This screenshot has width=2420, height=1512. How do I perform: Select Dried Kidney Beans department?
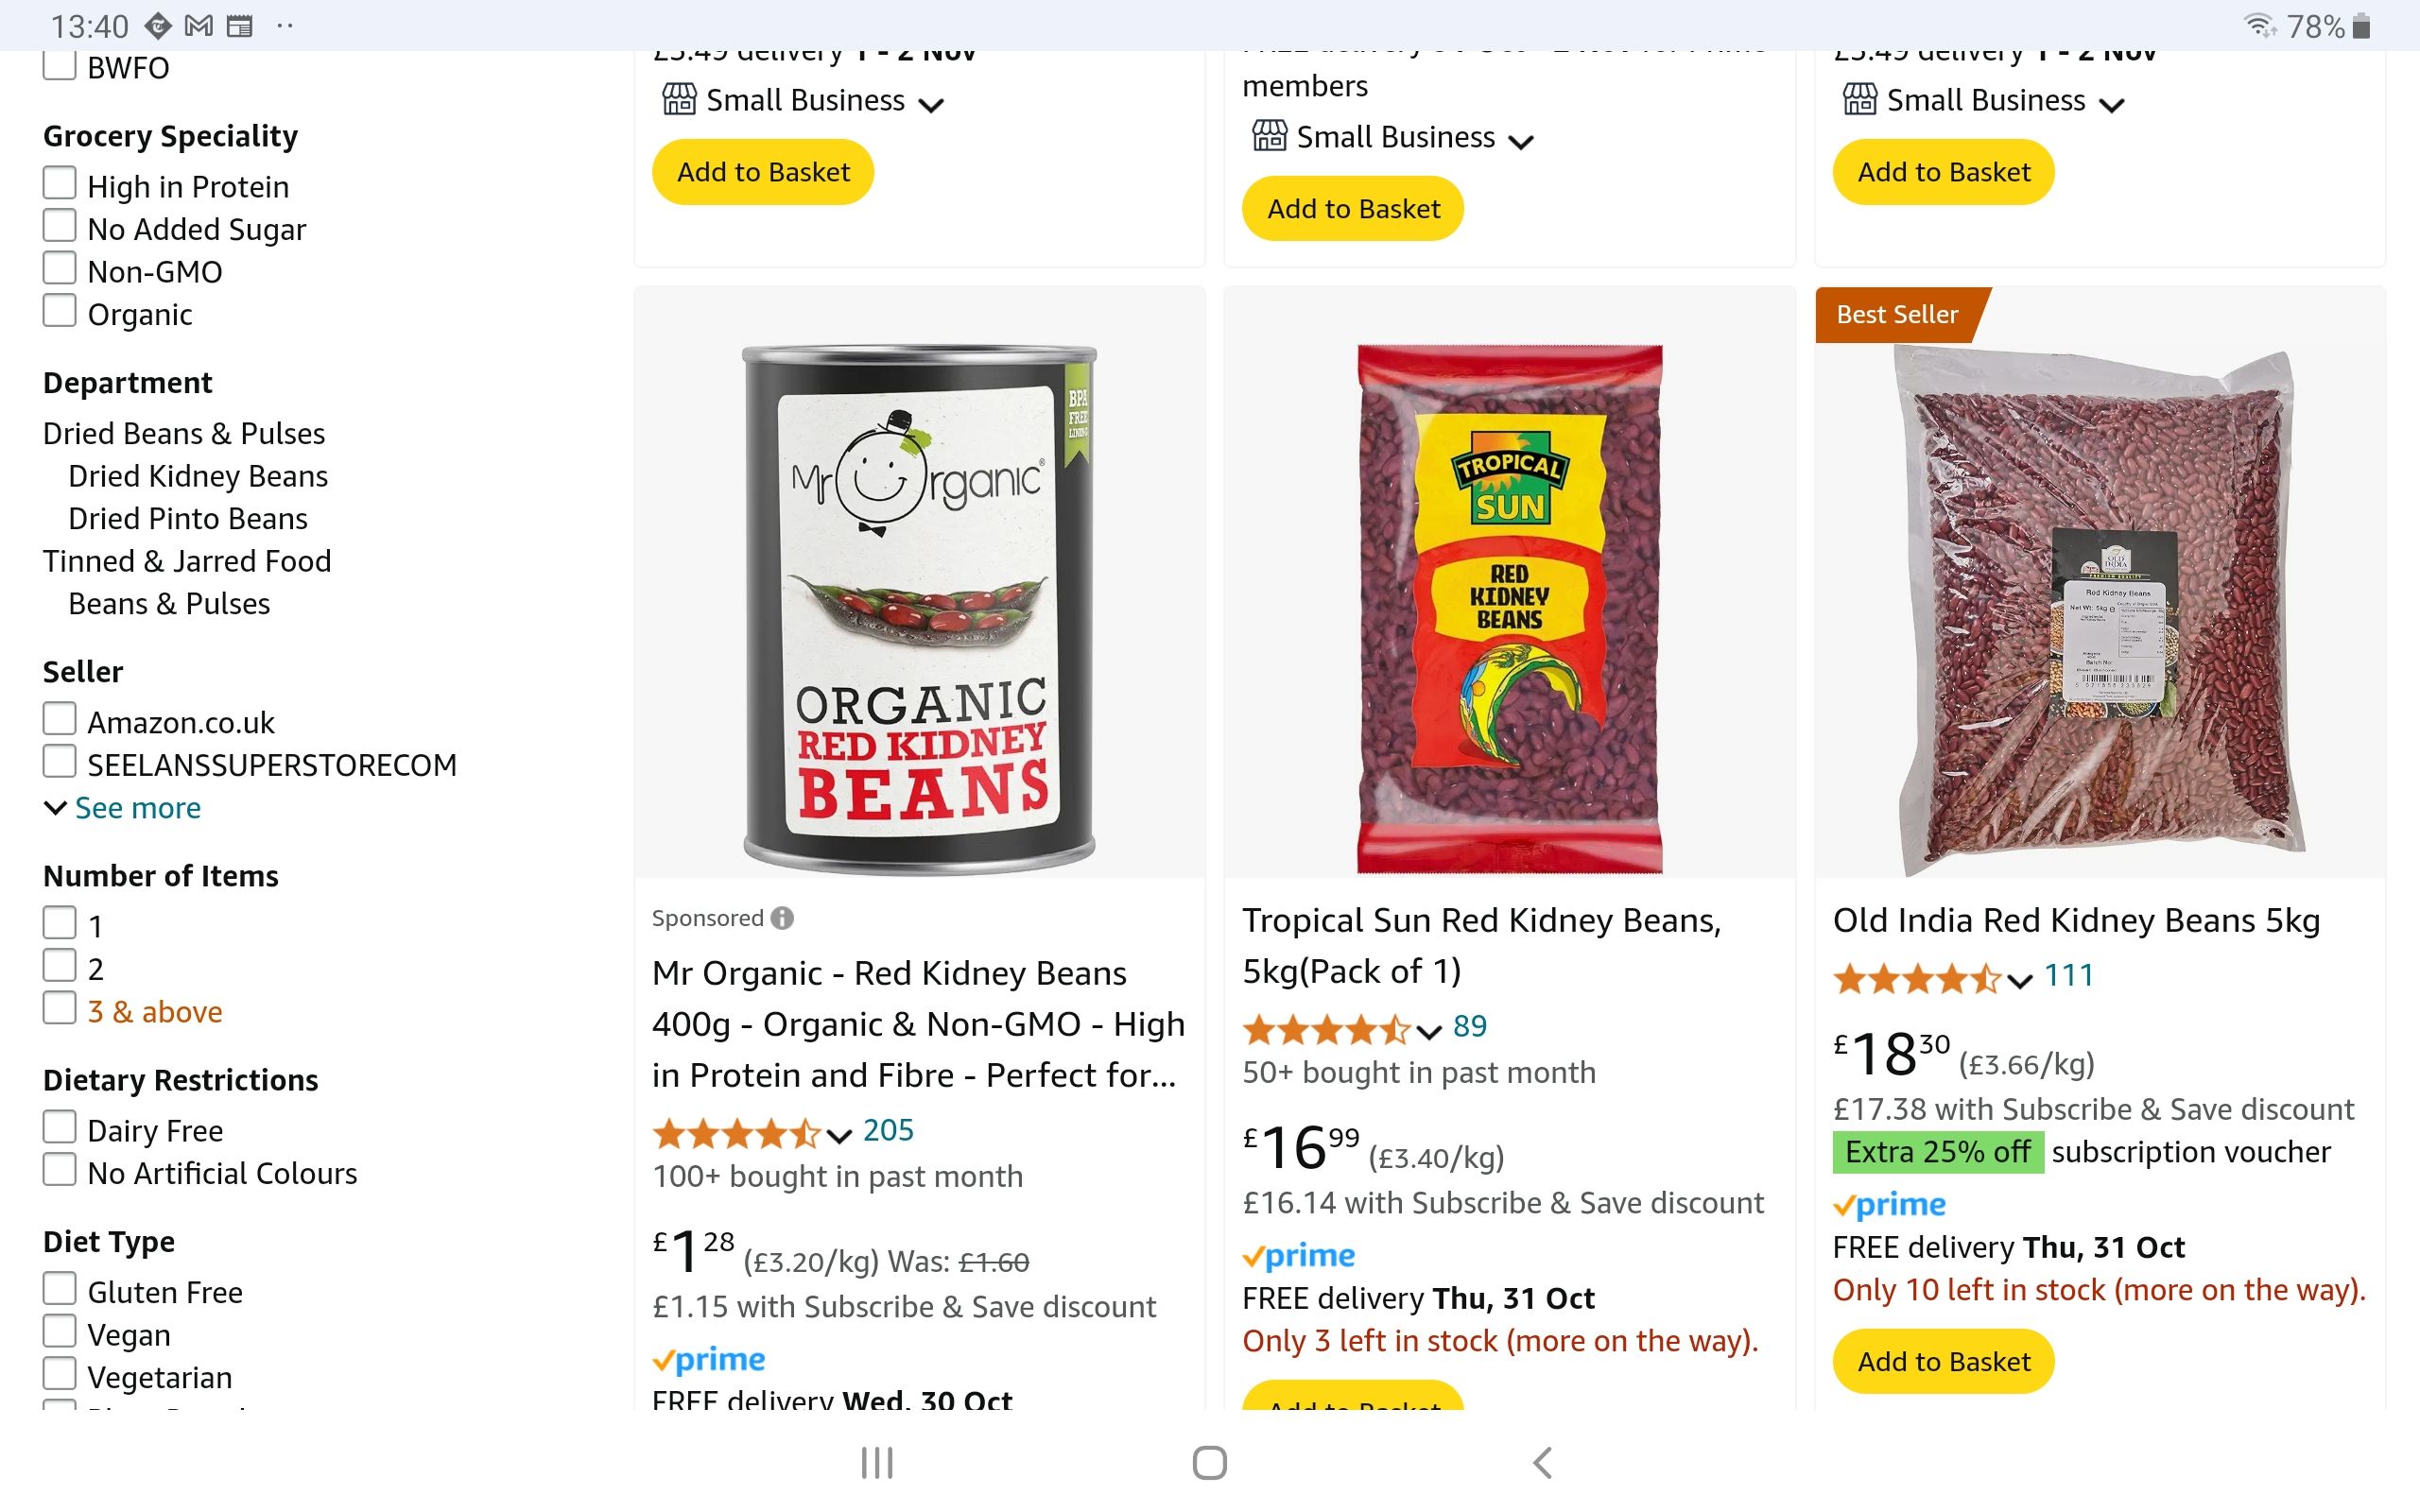coord(197,476)
